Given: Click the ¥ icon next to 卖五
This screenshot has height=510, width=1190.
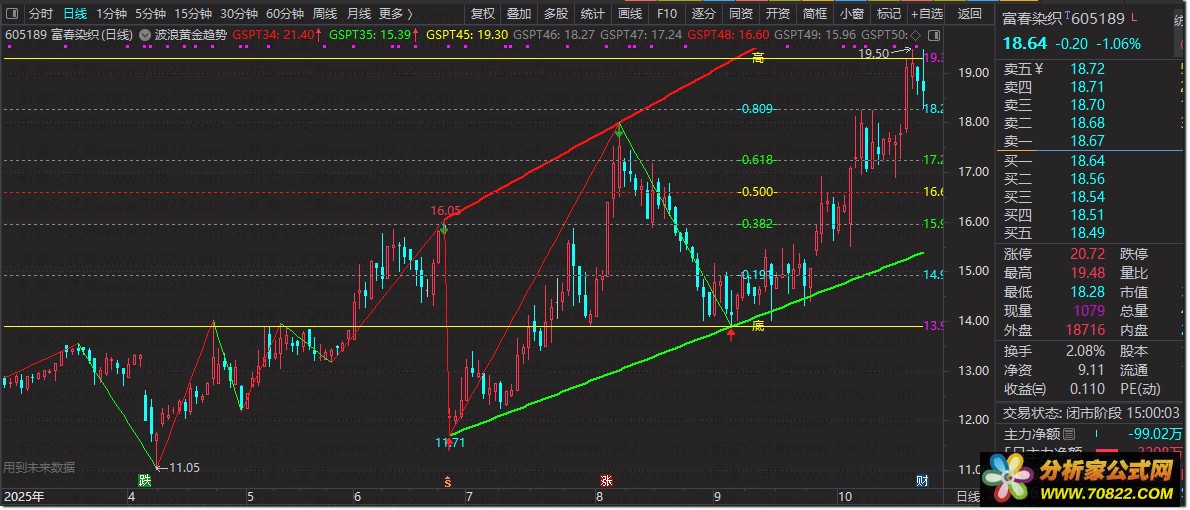Looking at the screenshot, I should (x=1040, y=68).
